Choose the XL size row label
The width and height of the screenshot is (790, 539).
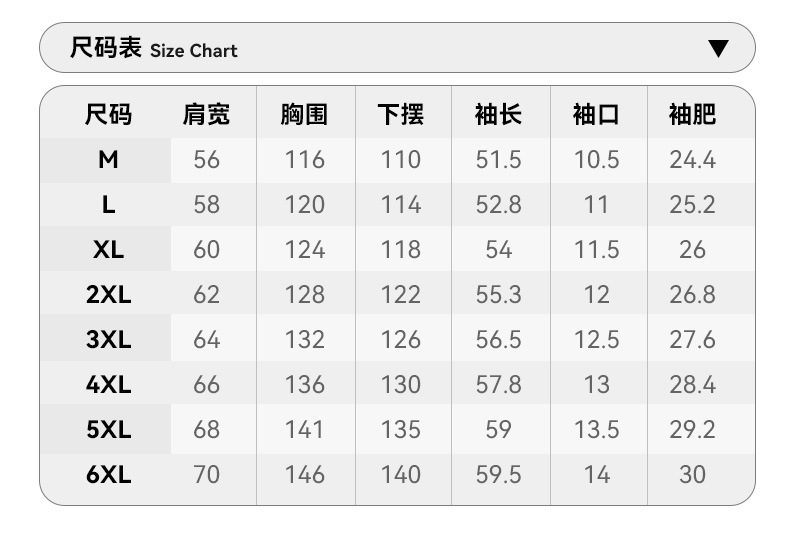point(108,250)
